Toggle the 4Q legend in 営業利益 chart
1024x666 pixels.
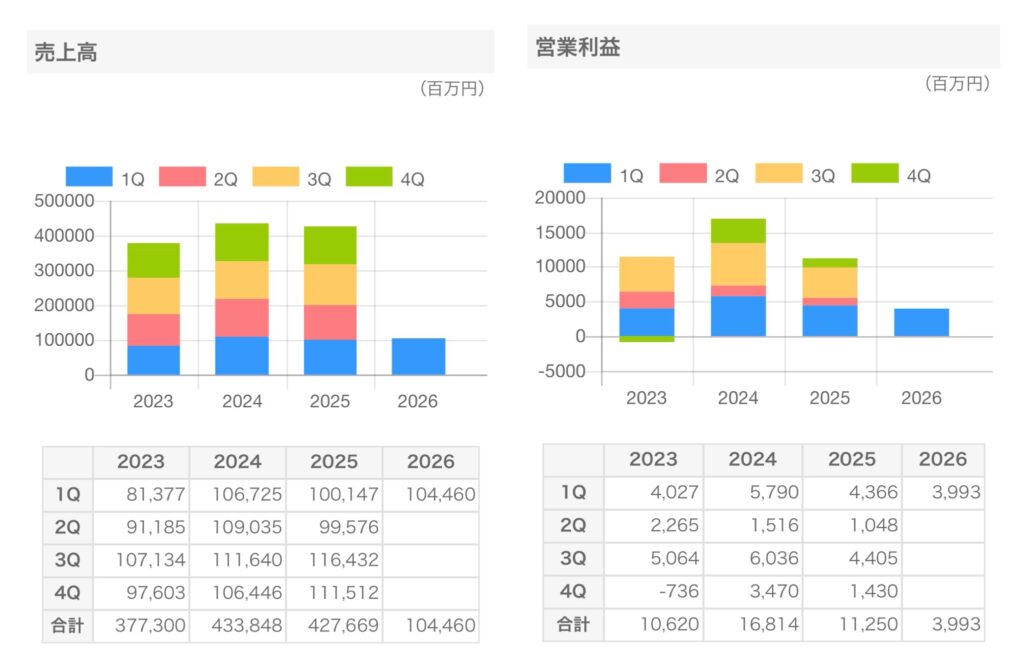coord(874,174)
